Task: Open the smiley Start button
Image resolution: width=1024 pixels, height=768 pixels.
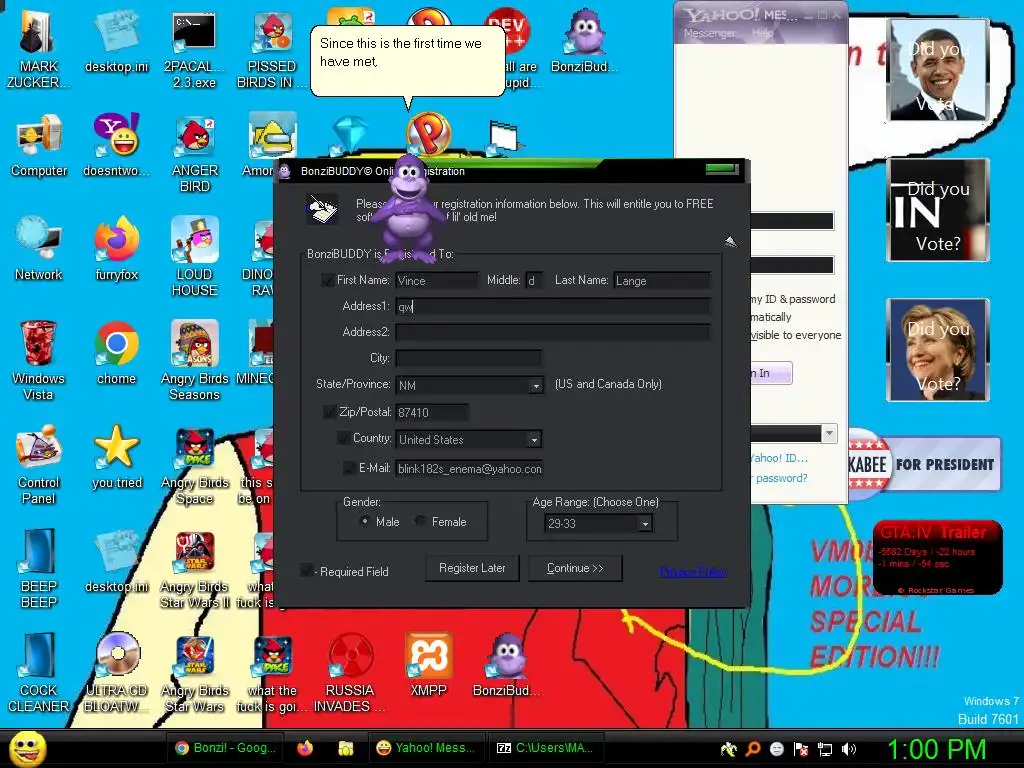Action: tap(27, 748)
